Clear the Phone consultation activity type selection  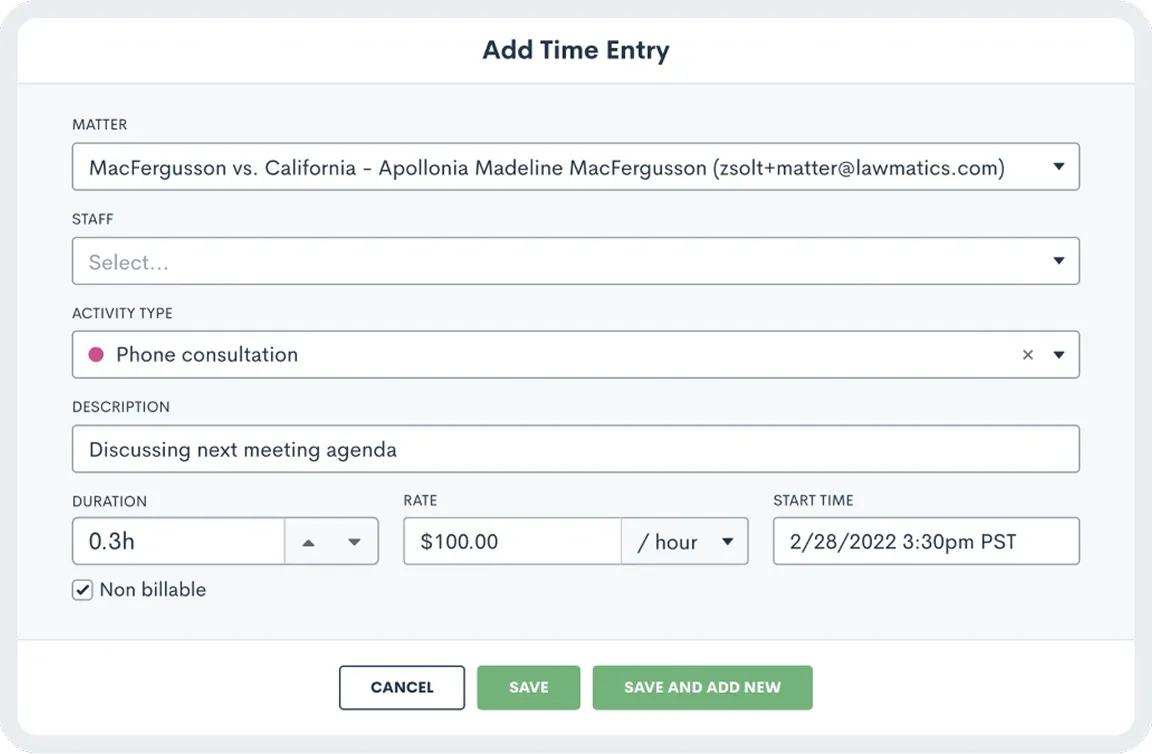pyautogui.click(x=1027, y=354)
